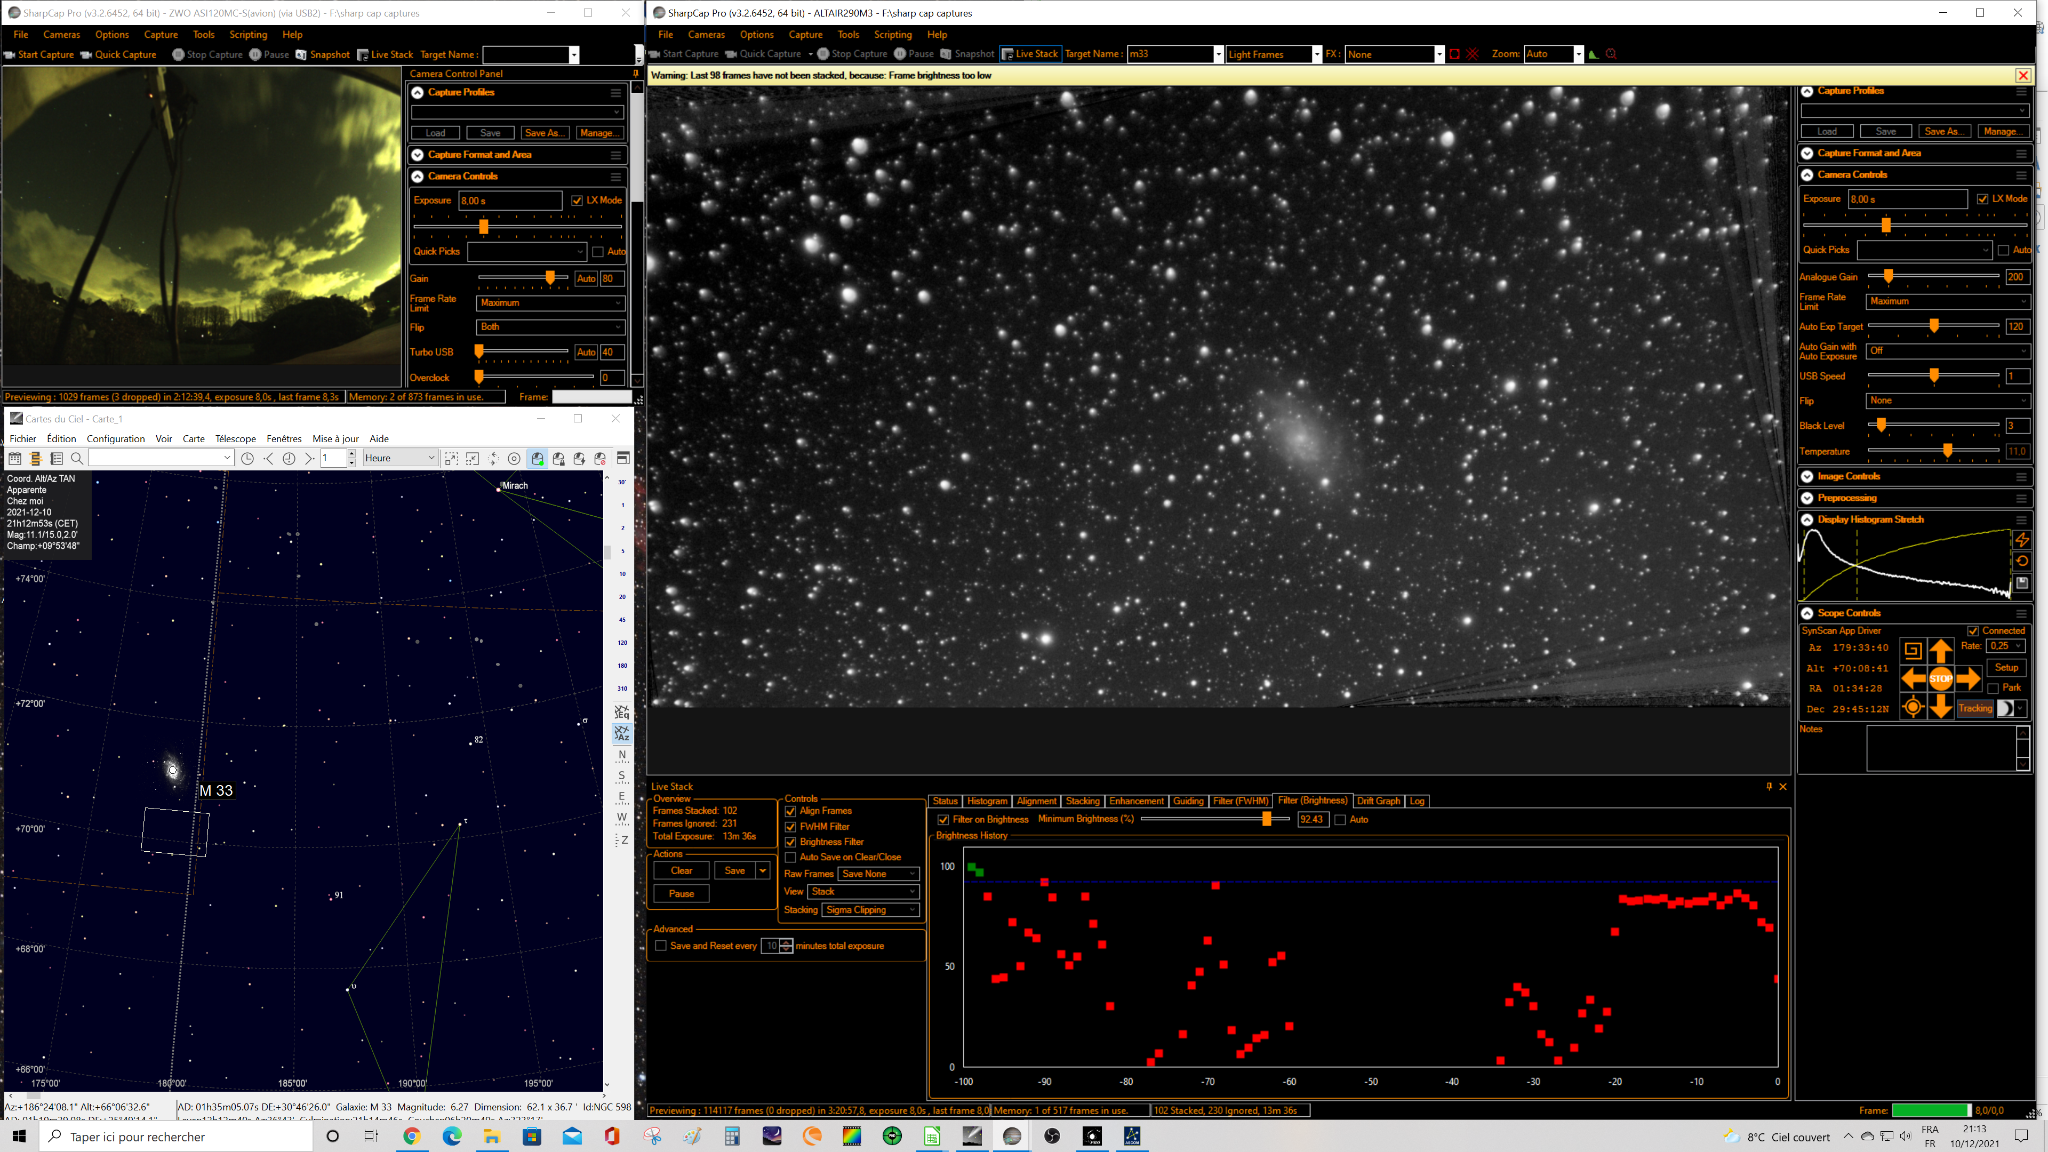The width and height of the screenshot is (2048, 1152).
Task: Adjust the Analogue Gain slider
Action: click(x=1933, y=276)
